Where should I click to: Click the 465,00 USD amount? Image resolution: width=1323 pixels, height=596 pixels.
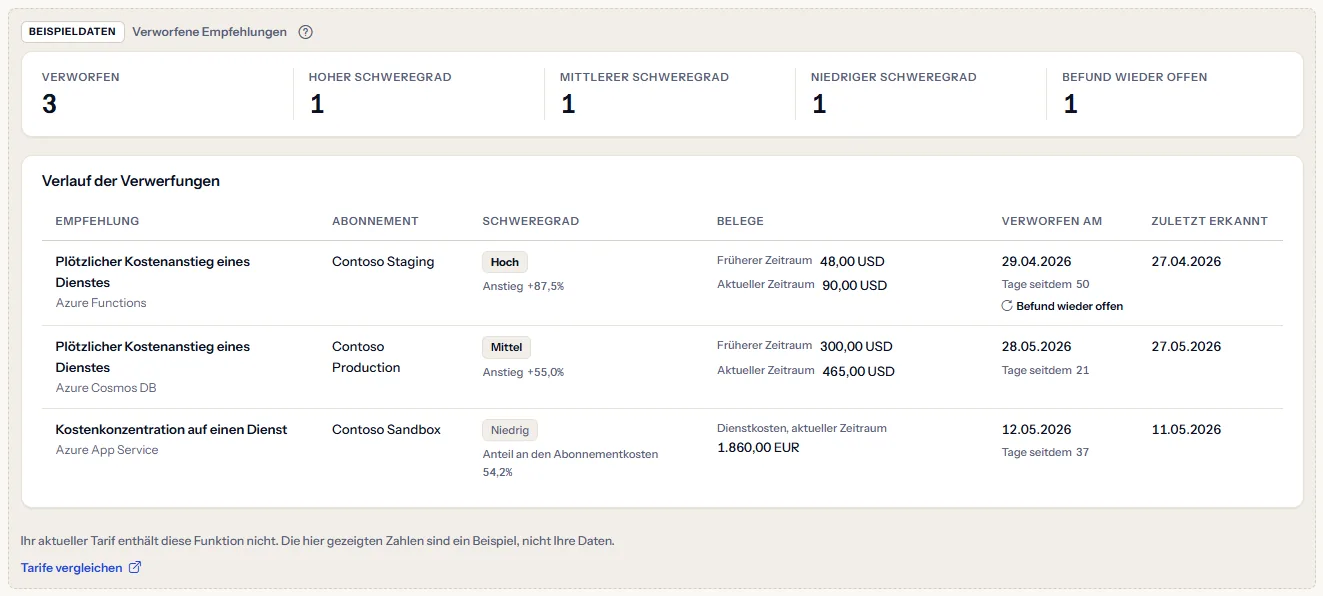859,371
